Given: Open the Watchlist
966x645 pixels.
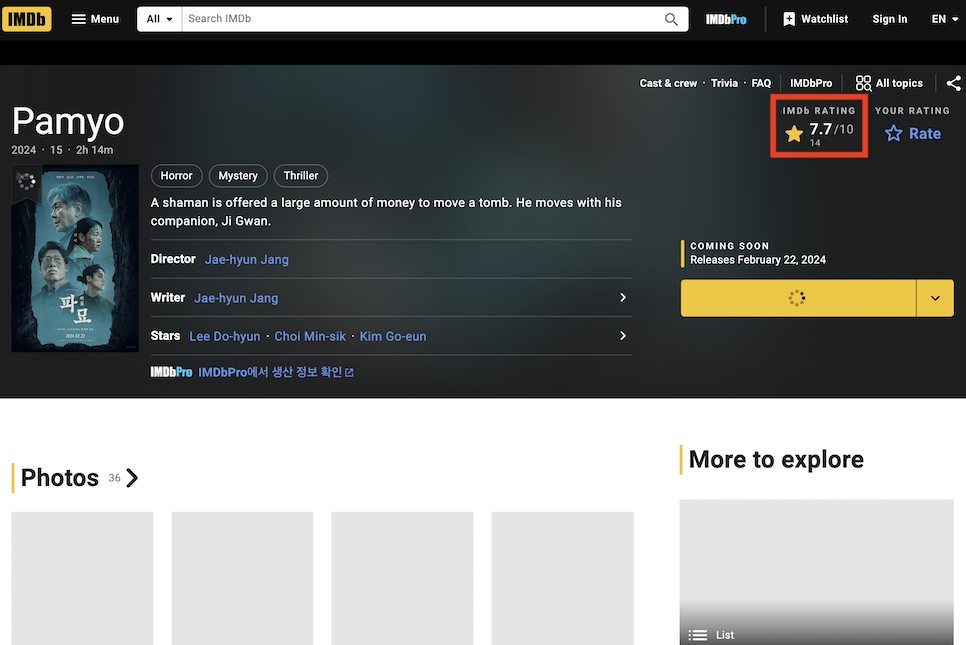Looking at the screenshot, I should 815,19.
